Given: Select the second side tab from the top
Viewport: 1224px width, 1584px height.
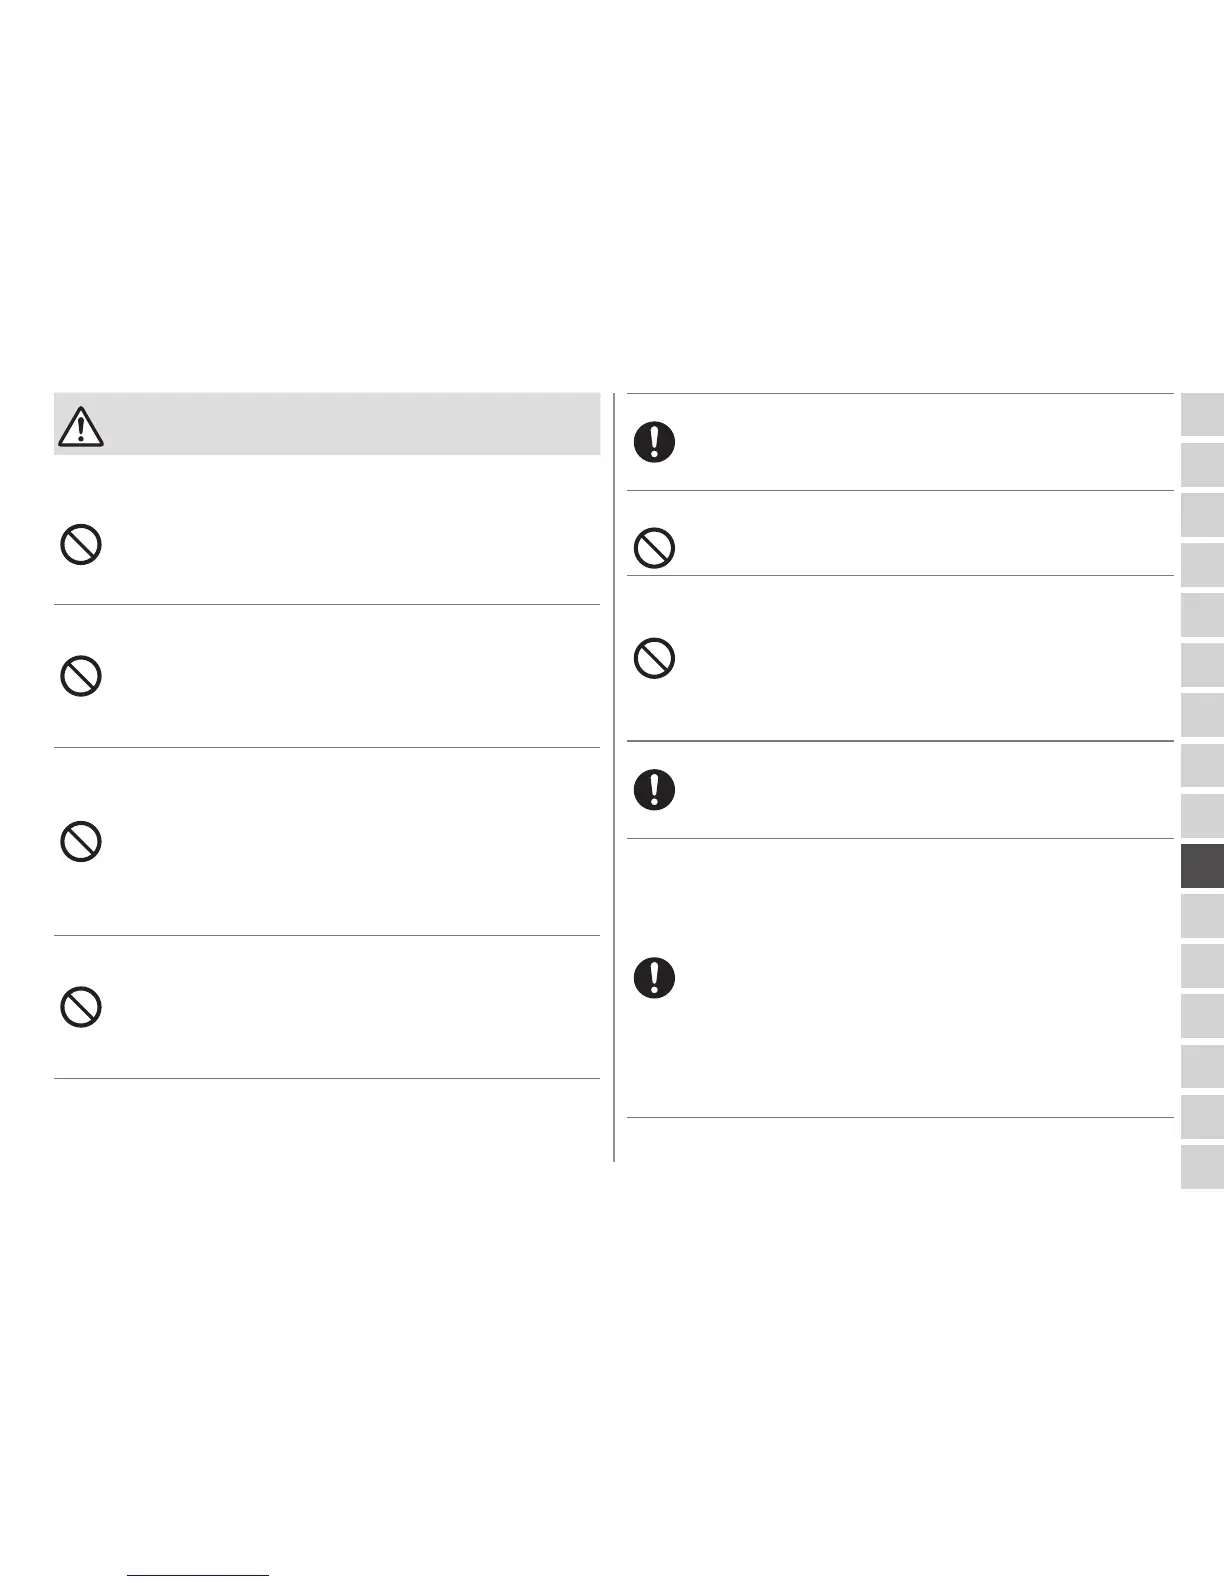Looking at the screenshot, I should tap(1202, 465).
